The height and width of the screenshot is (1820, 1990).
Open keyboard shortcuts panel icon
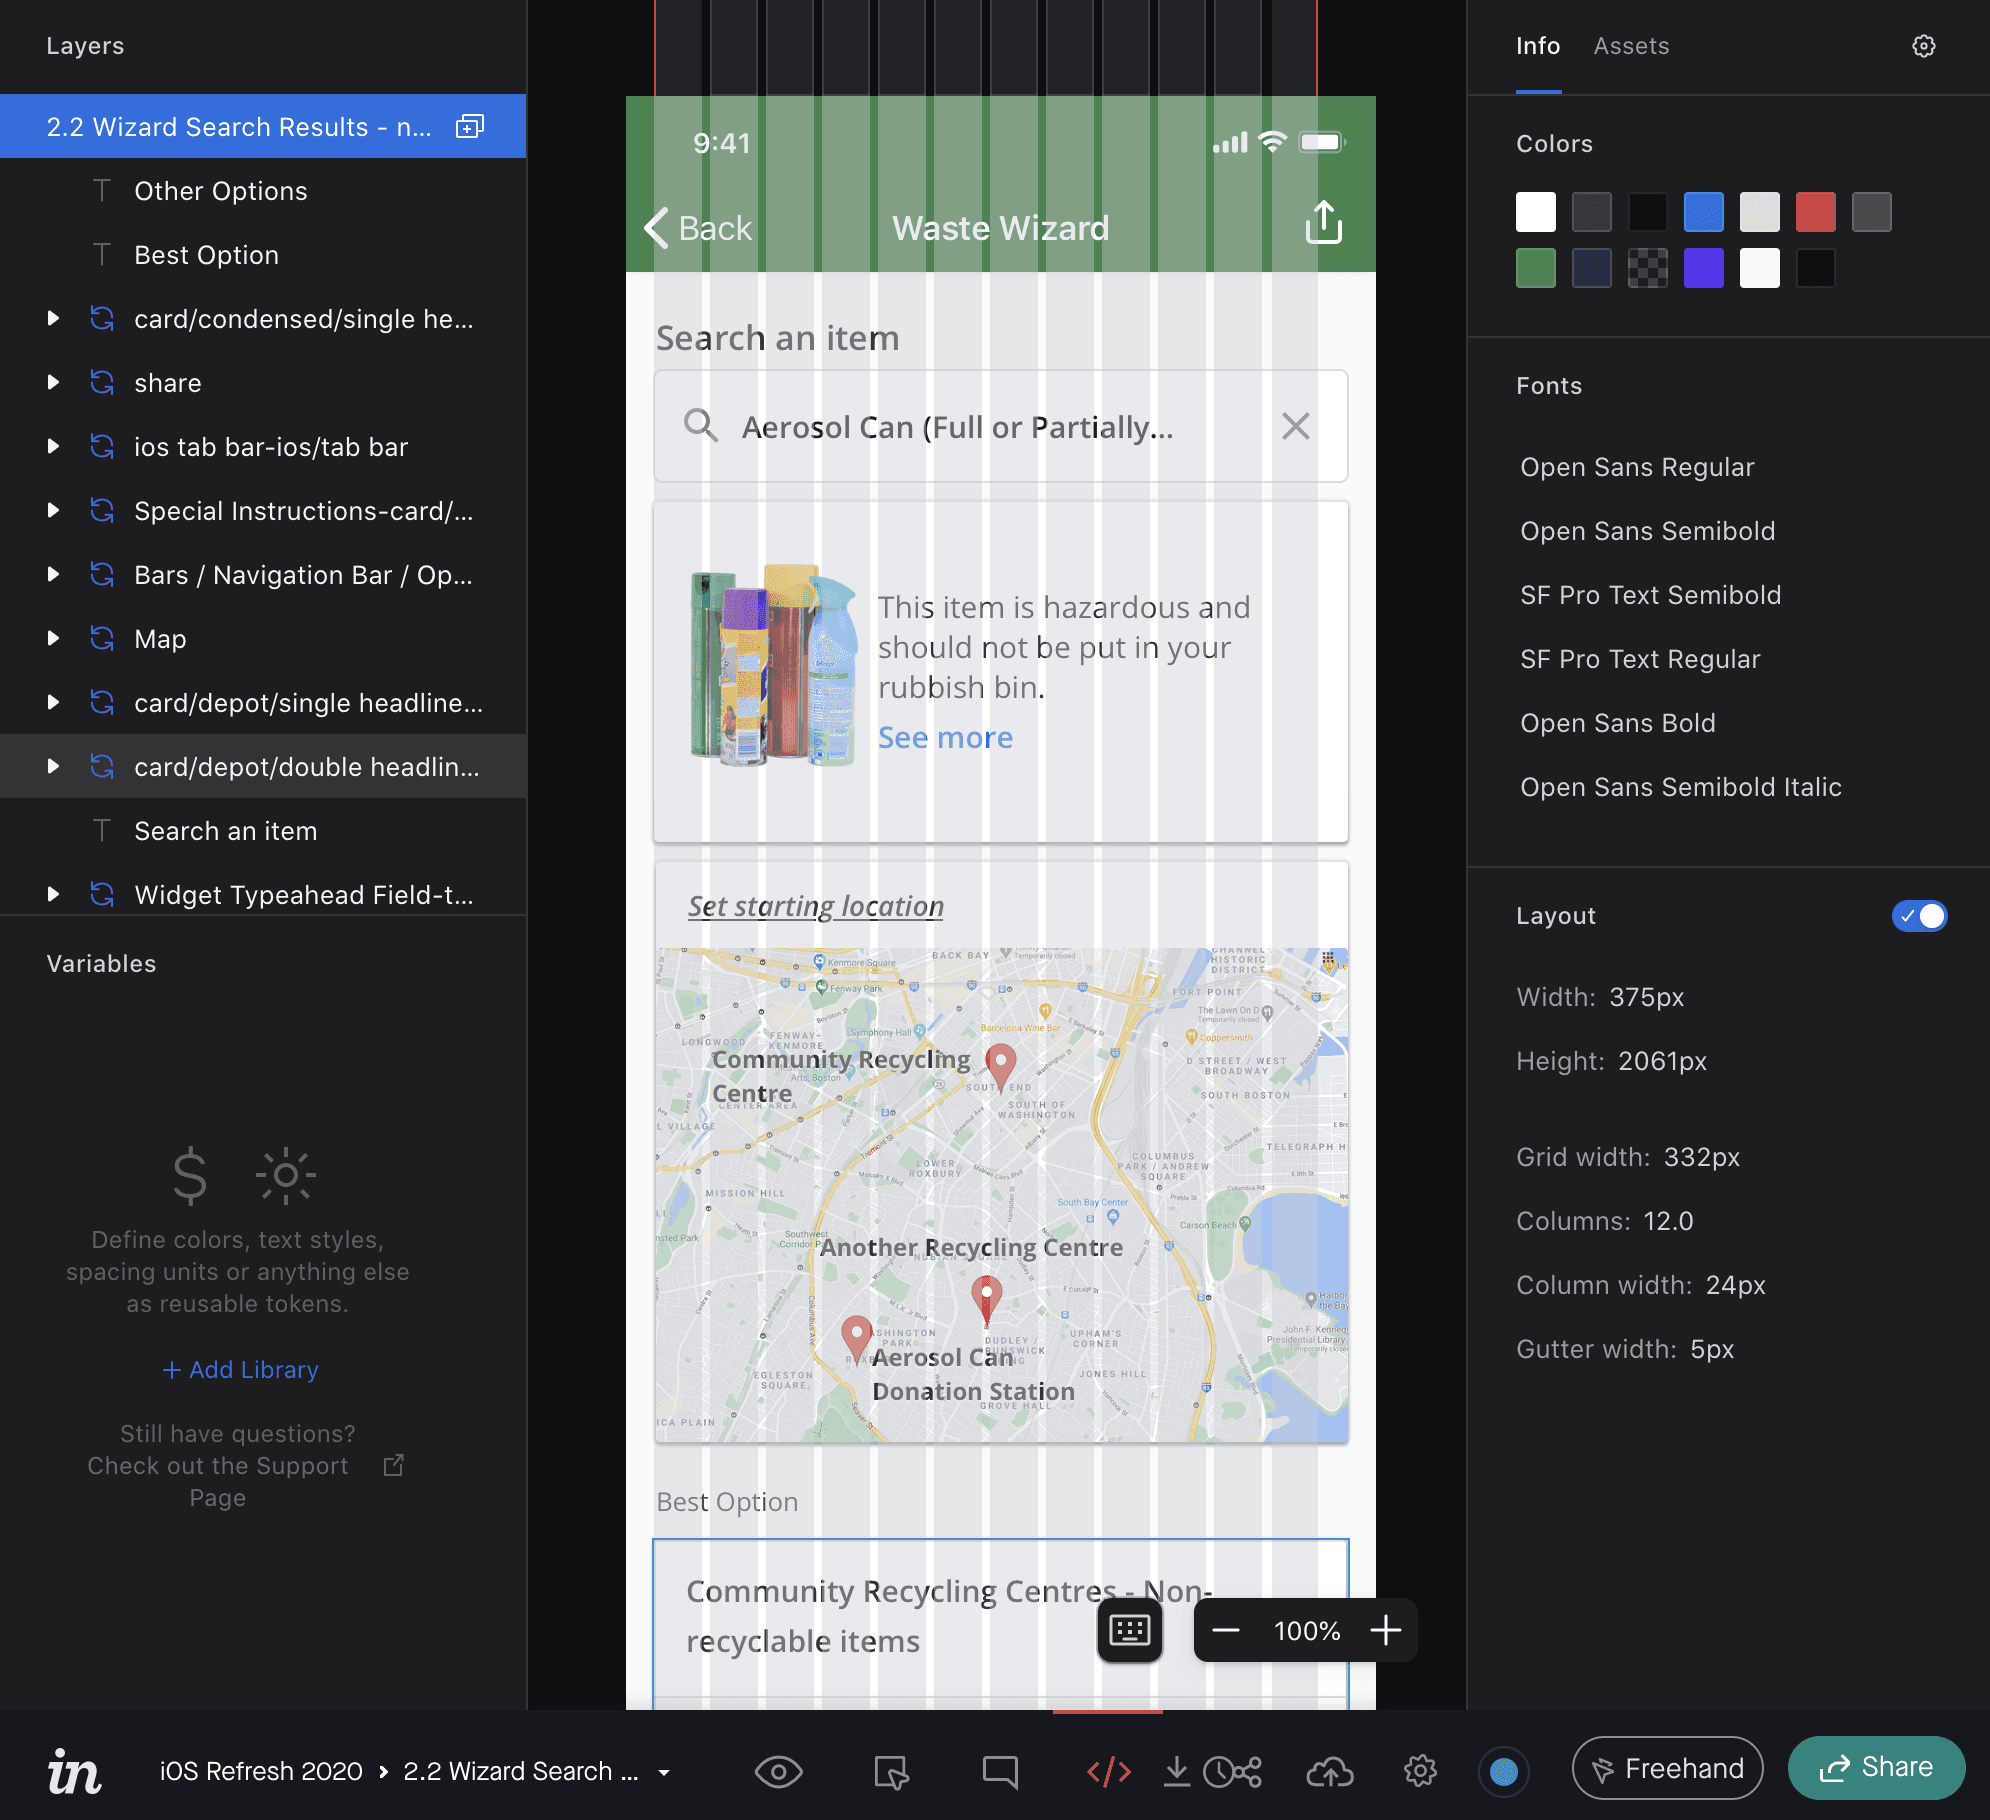1129,1630
